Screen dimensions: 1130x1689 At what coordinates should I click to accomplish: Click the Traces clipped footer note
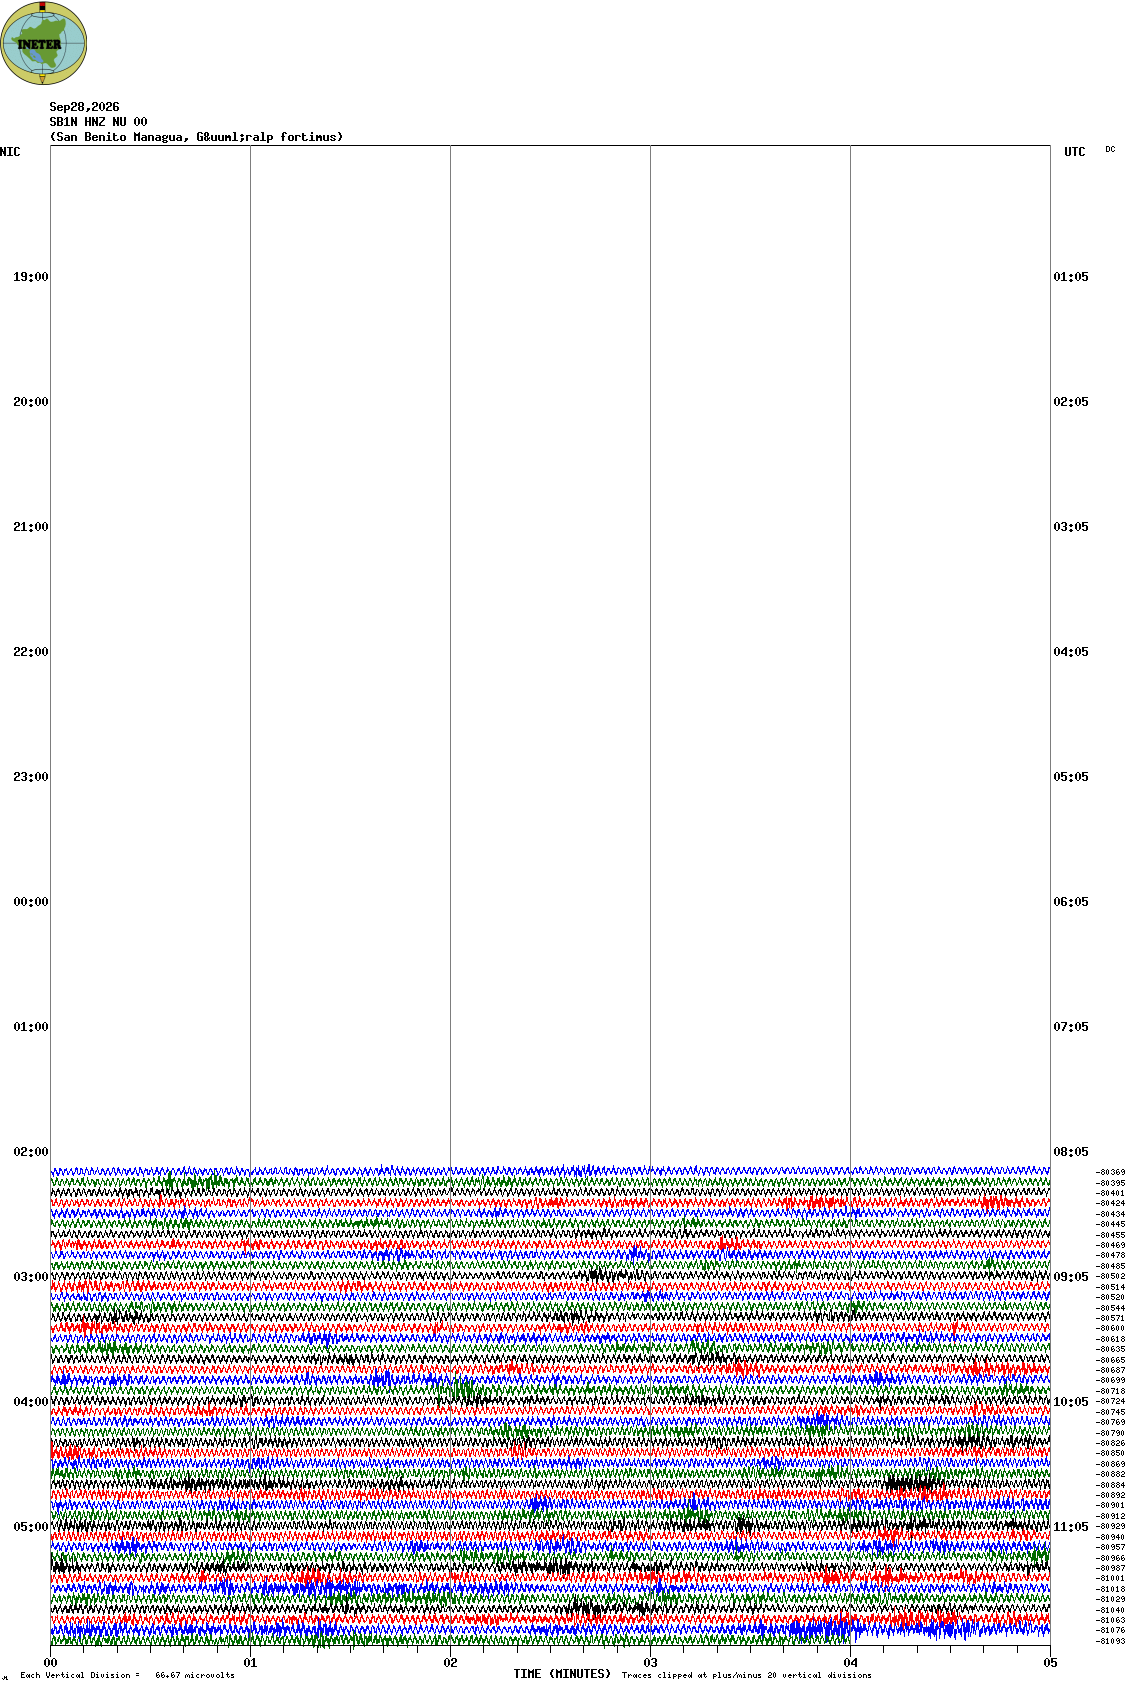(746, 1675)
